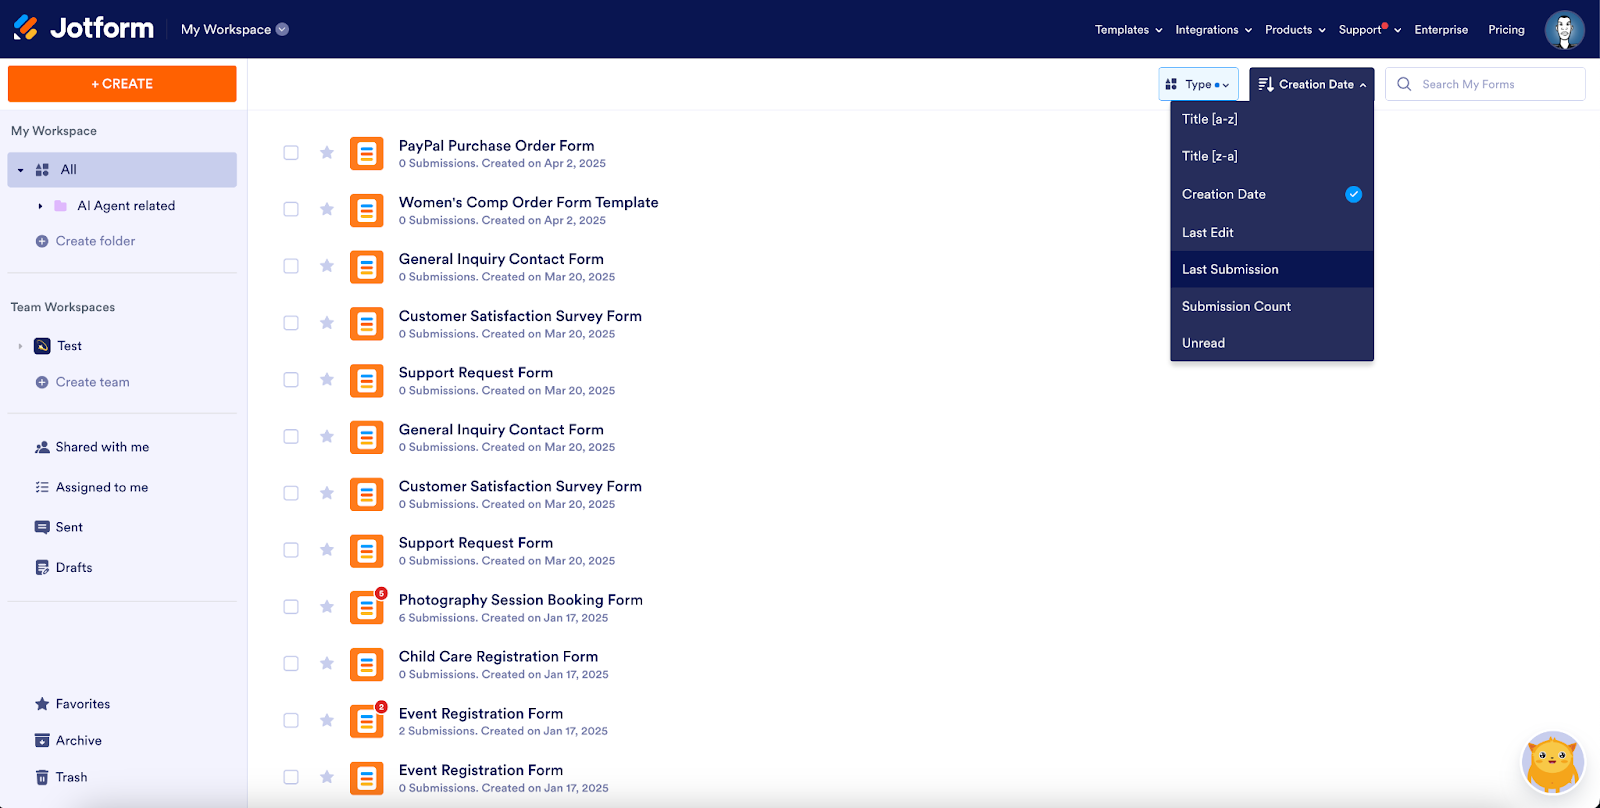Select the Event Registration Form with 2 submissions
This screenshot has height=808, width=1600.
tap(291, 721)
